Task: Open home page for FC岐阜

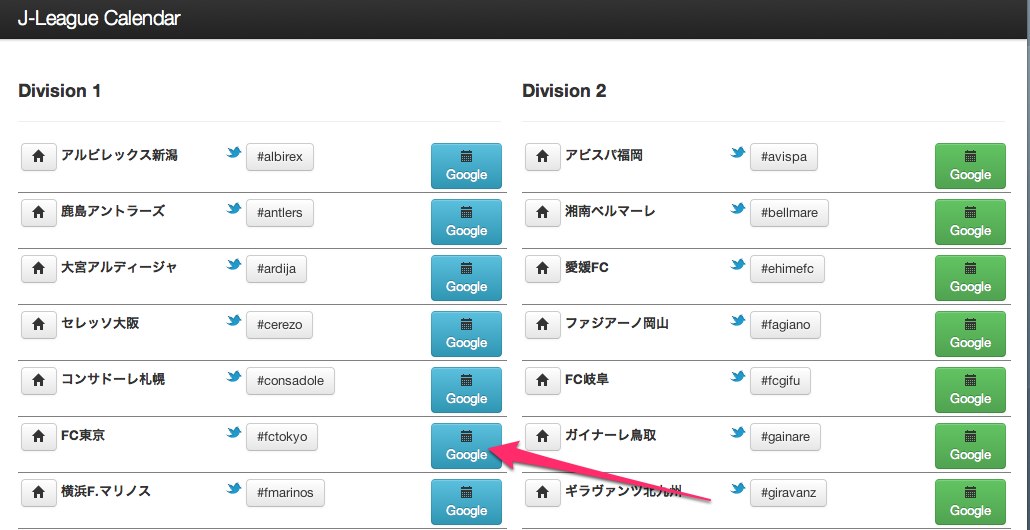Action: click(x=543, y=380)
